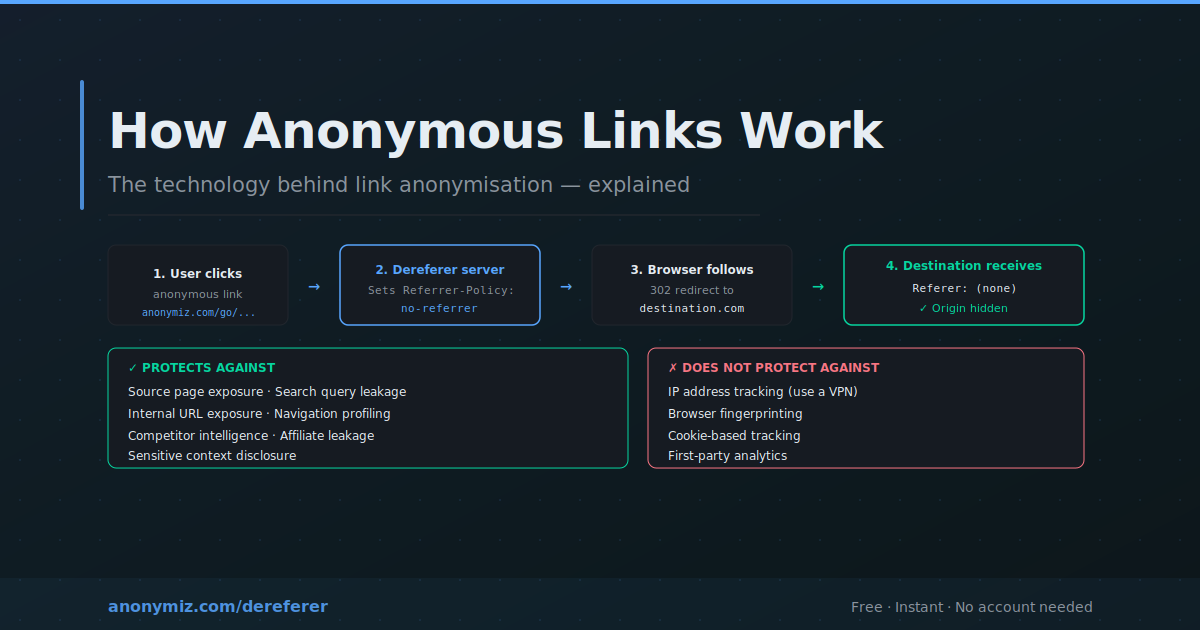This screenshot has height=630, width=1200.
Task: Click the subtitle about link anonymisation technology
Action: [x=399, y=185]
